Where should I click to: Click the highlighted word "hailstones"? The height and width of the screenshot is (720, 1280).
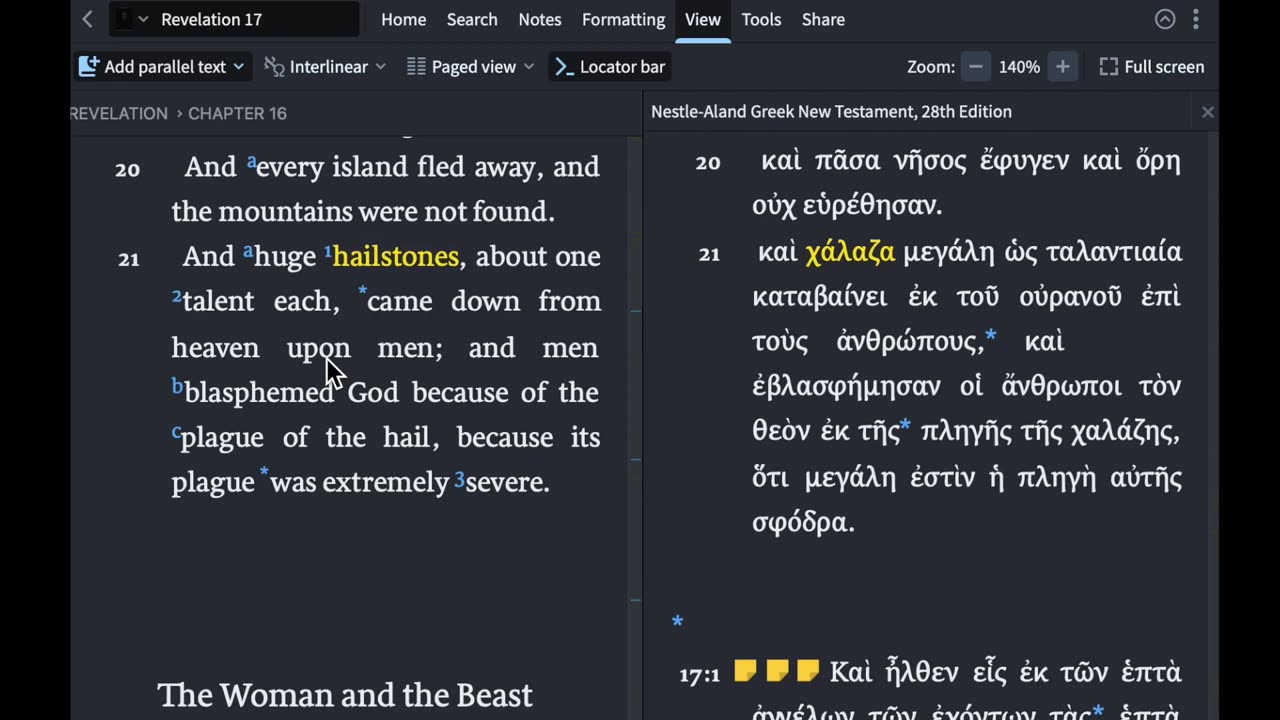pos(395,256)
